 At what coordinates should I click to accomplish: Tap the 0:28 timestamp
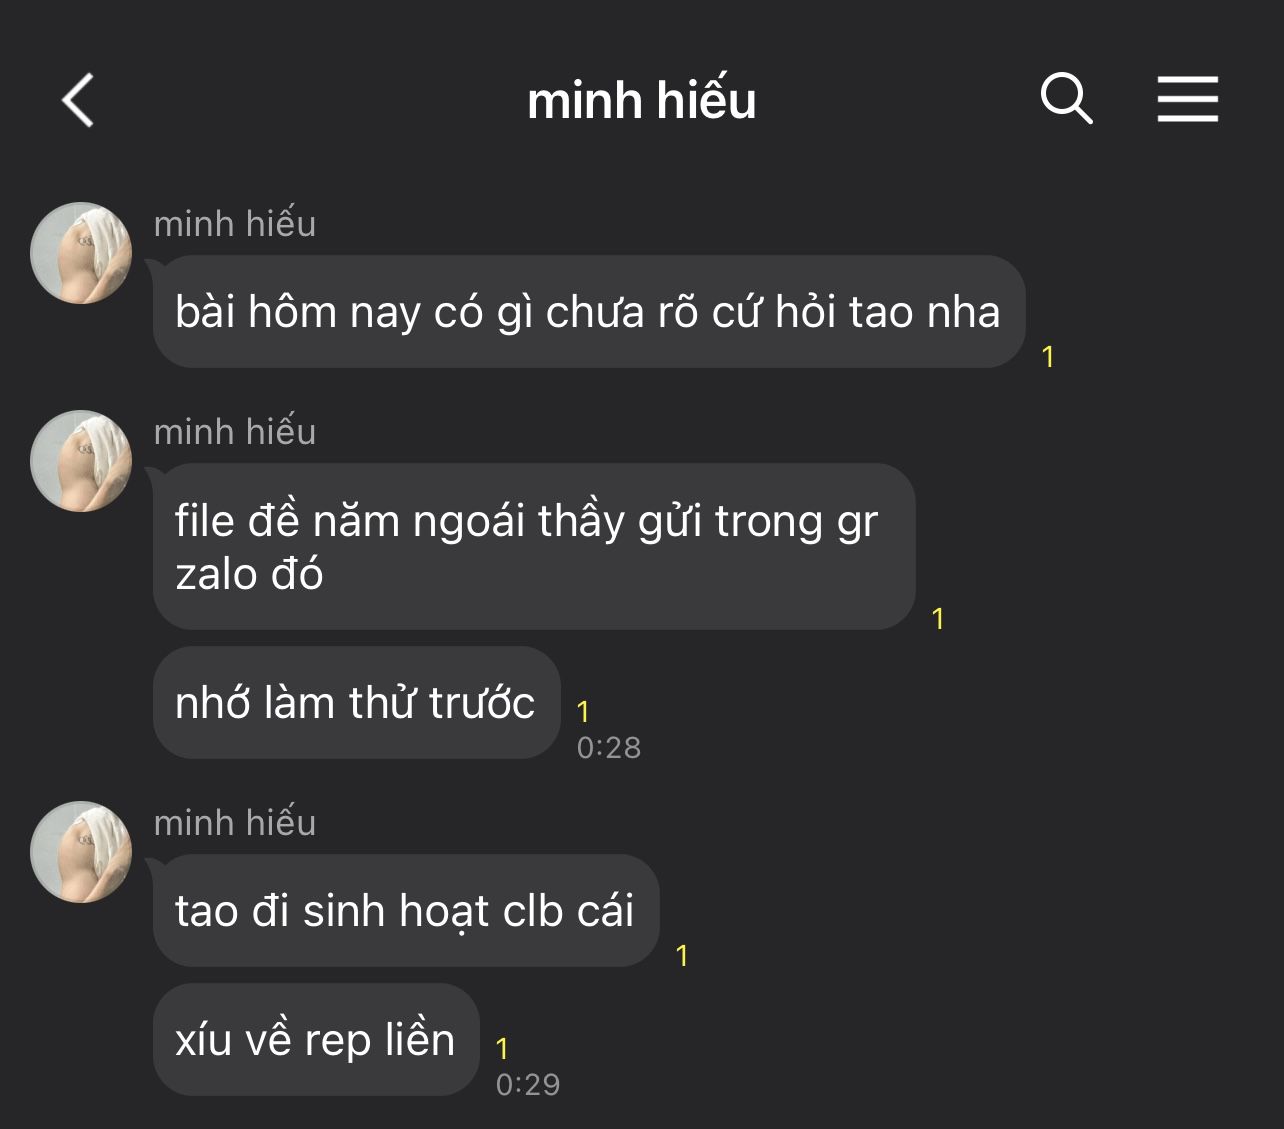(609, 747)
